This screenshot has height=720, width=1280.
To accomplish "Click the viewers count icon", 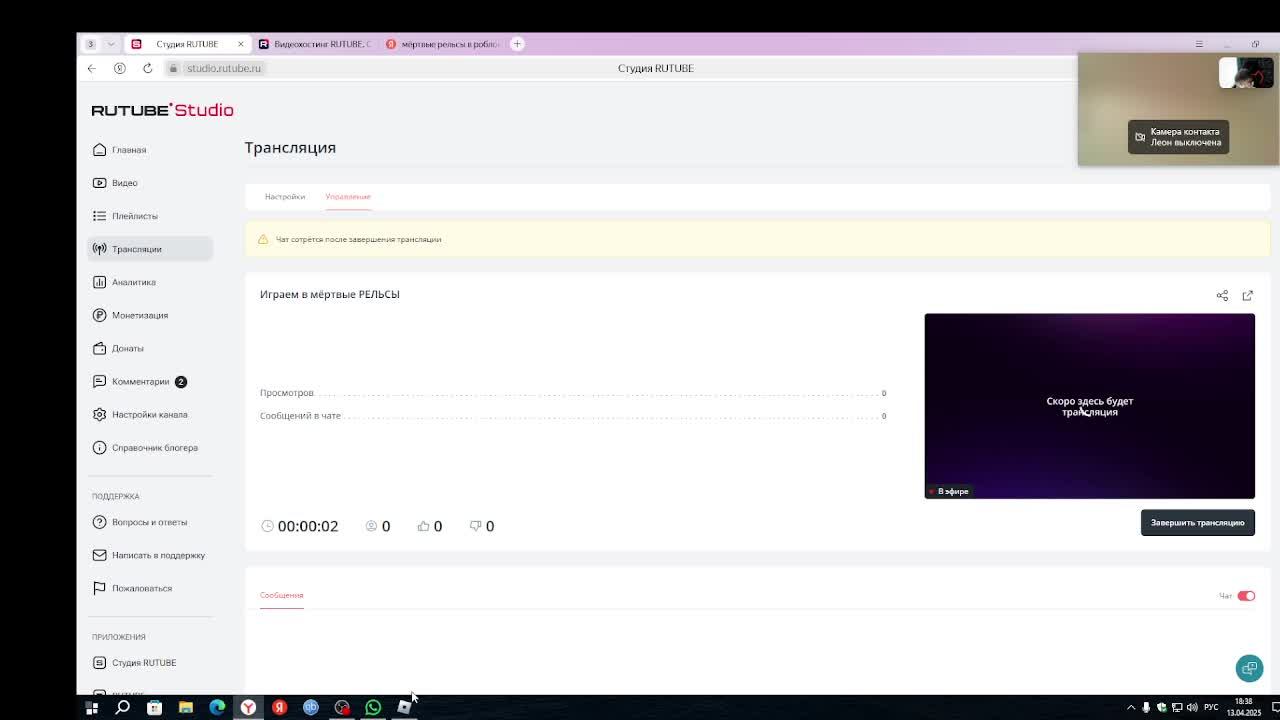I will point(371,526).
